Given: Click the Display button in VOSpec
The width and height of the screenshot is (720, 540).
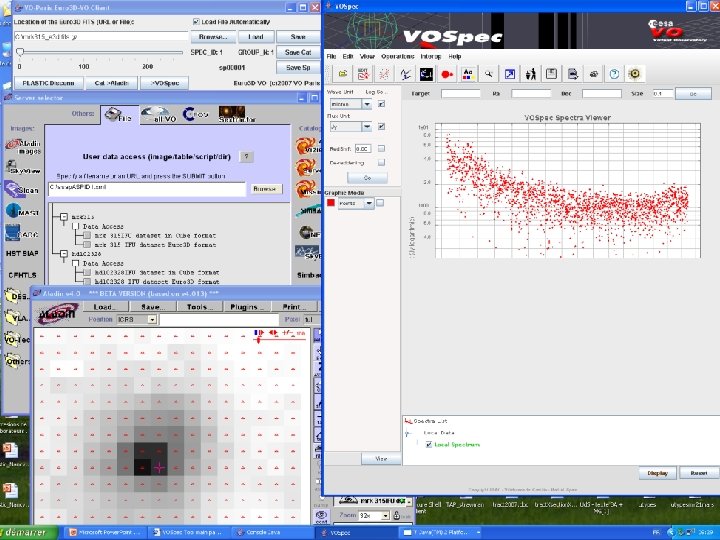Looking at the screenshot, I should [658, 473].
